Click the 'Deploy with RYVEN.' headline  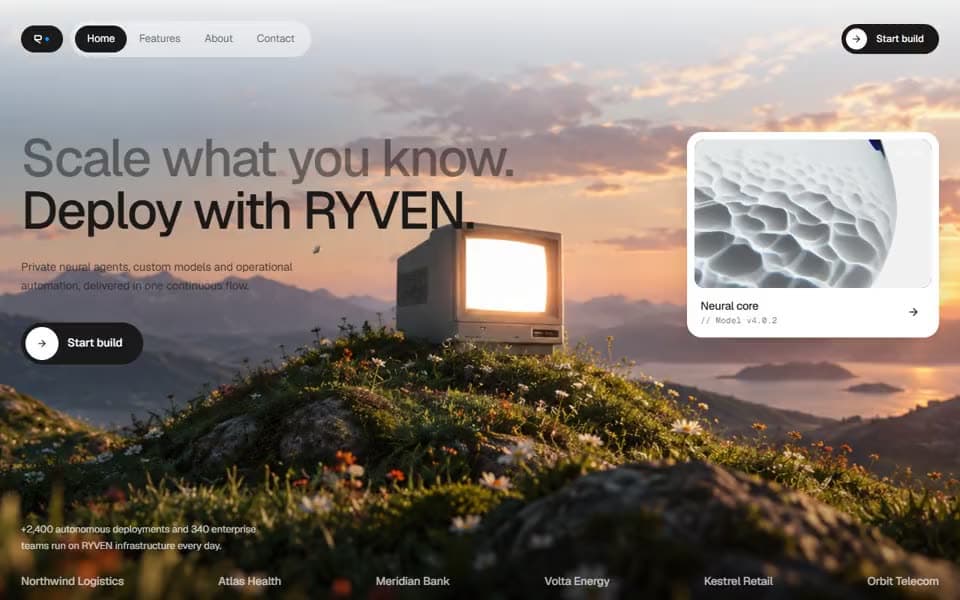pos(248,211)
